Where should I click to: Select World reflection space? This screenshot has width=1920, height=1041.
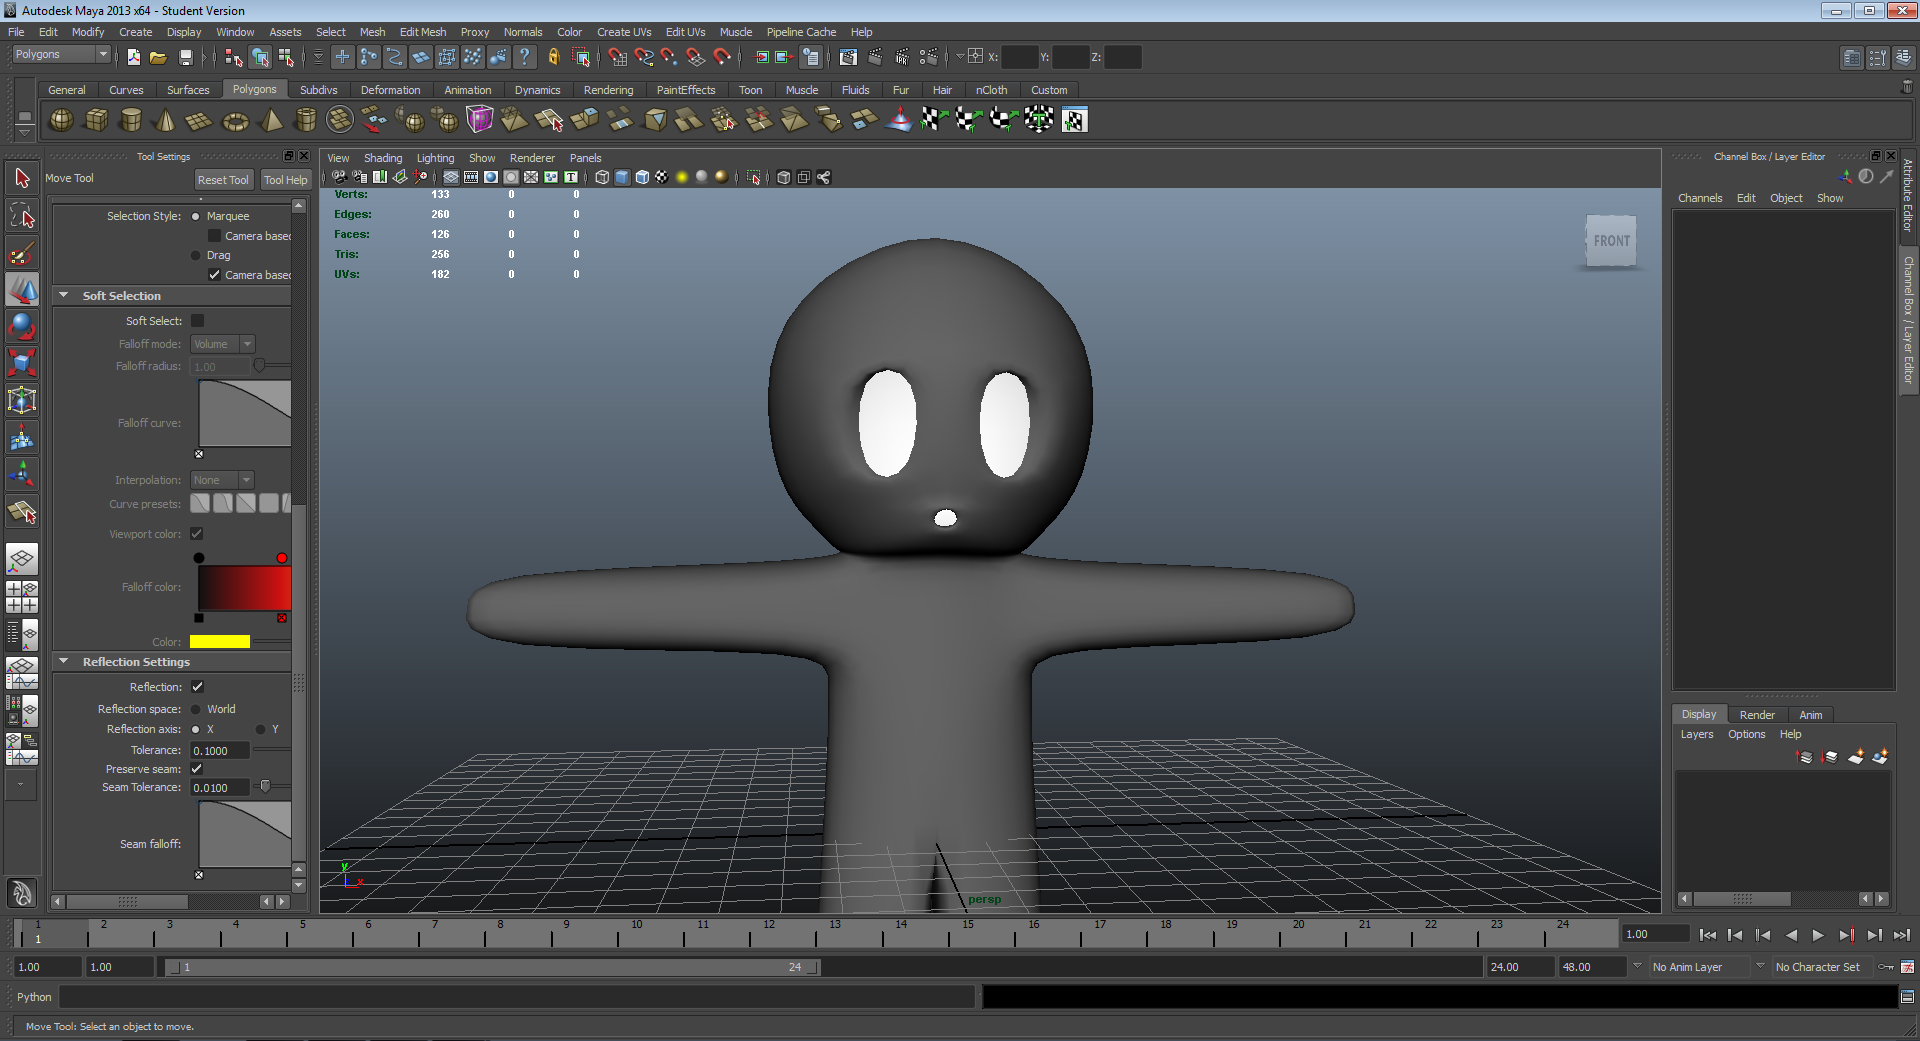pos(196,709)
